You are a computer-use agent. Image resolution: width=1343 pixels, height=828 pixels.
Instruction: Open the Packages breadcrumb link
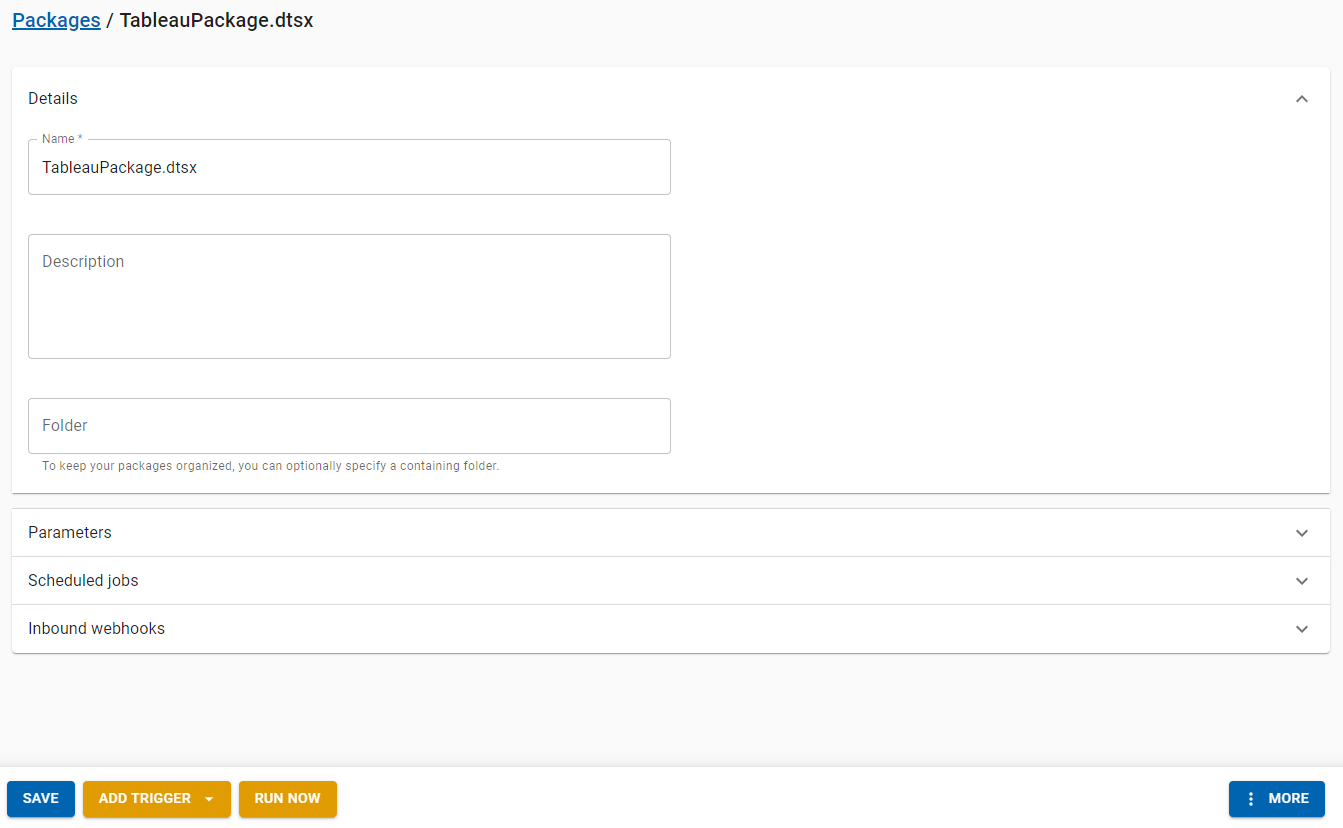click(56, 21)
